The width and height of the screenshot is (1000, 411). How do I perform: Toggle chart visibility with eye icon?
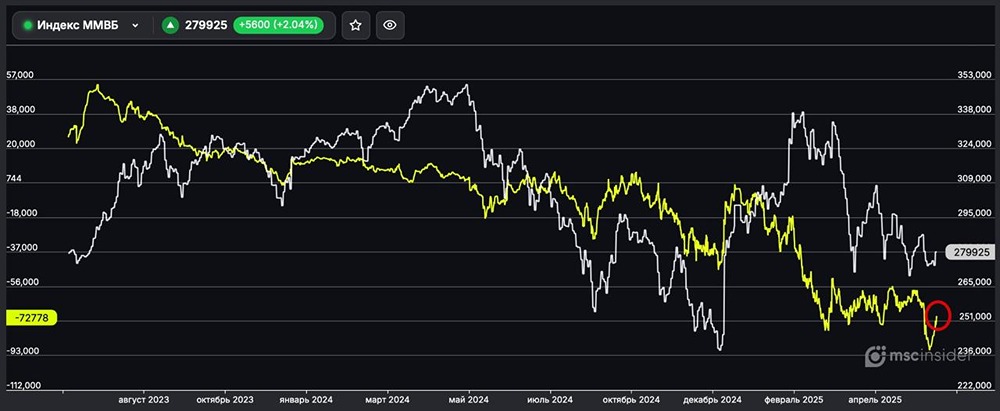(x=390, y=26)
